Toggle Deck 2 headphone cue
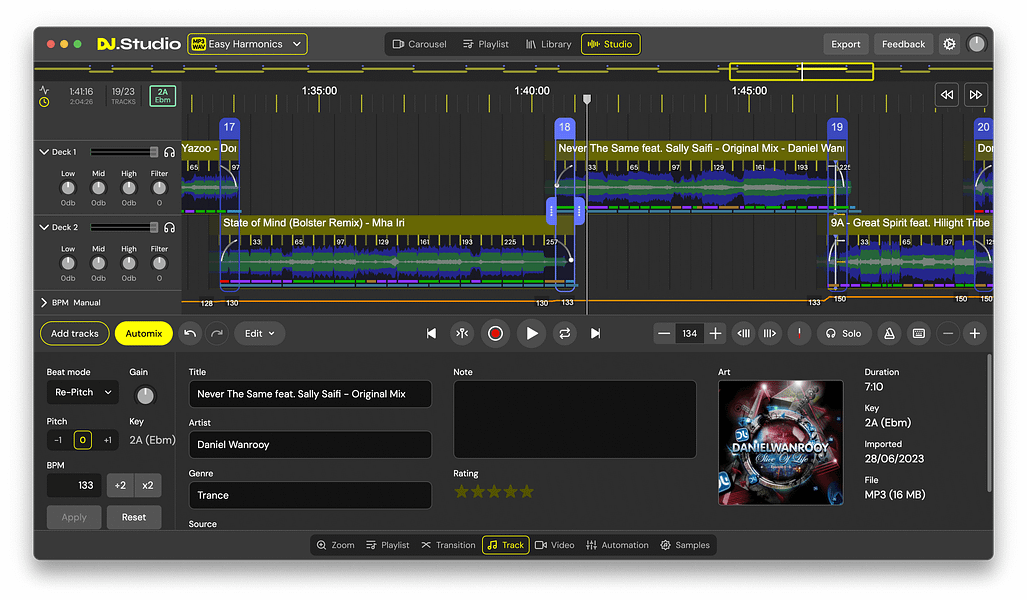The image size is (1027, 600). point(170,228)
